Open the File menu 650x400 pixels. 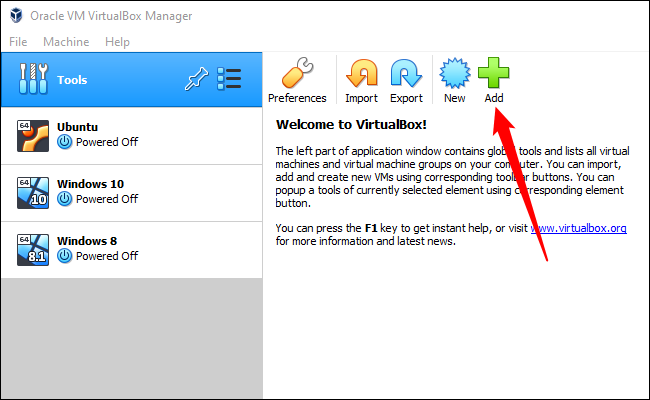pyautogui.click(x=18, y=42)
